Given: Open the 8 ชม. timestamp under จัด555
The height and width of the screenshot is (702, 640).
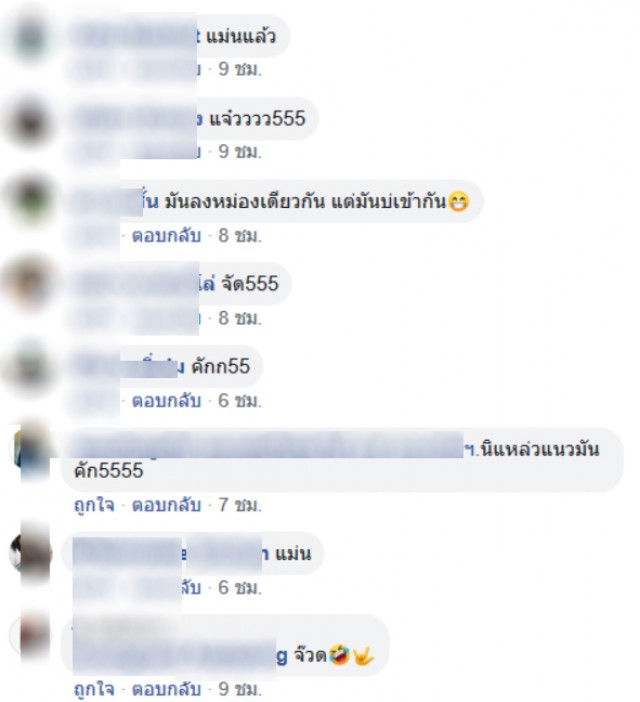Looking at the screenshot, I should (239, 318).
